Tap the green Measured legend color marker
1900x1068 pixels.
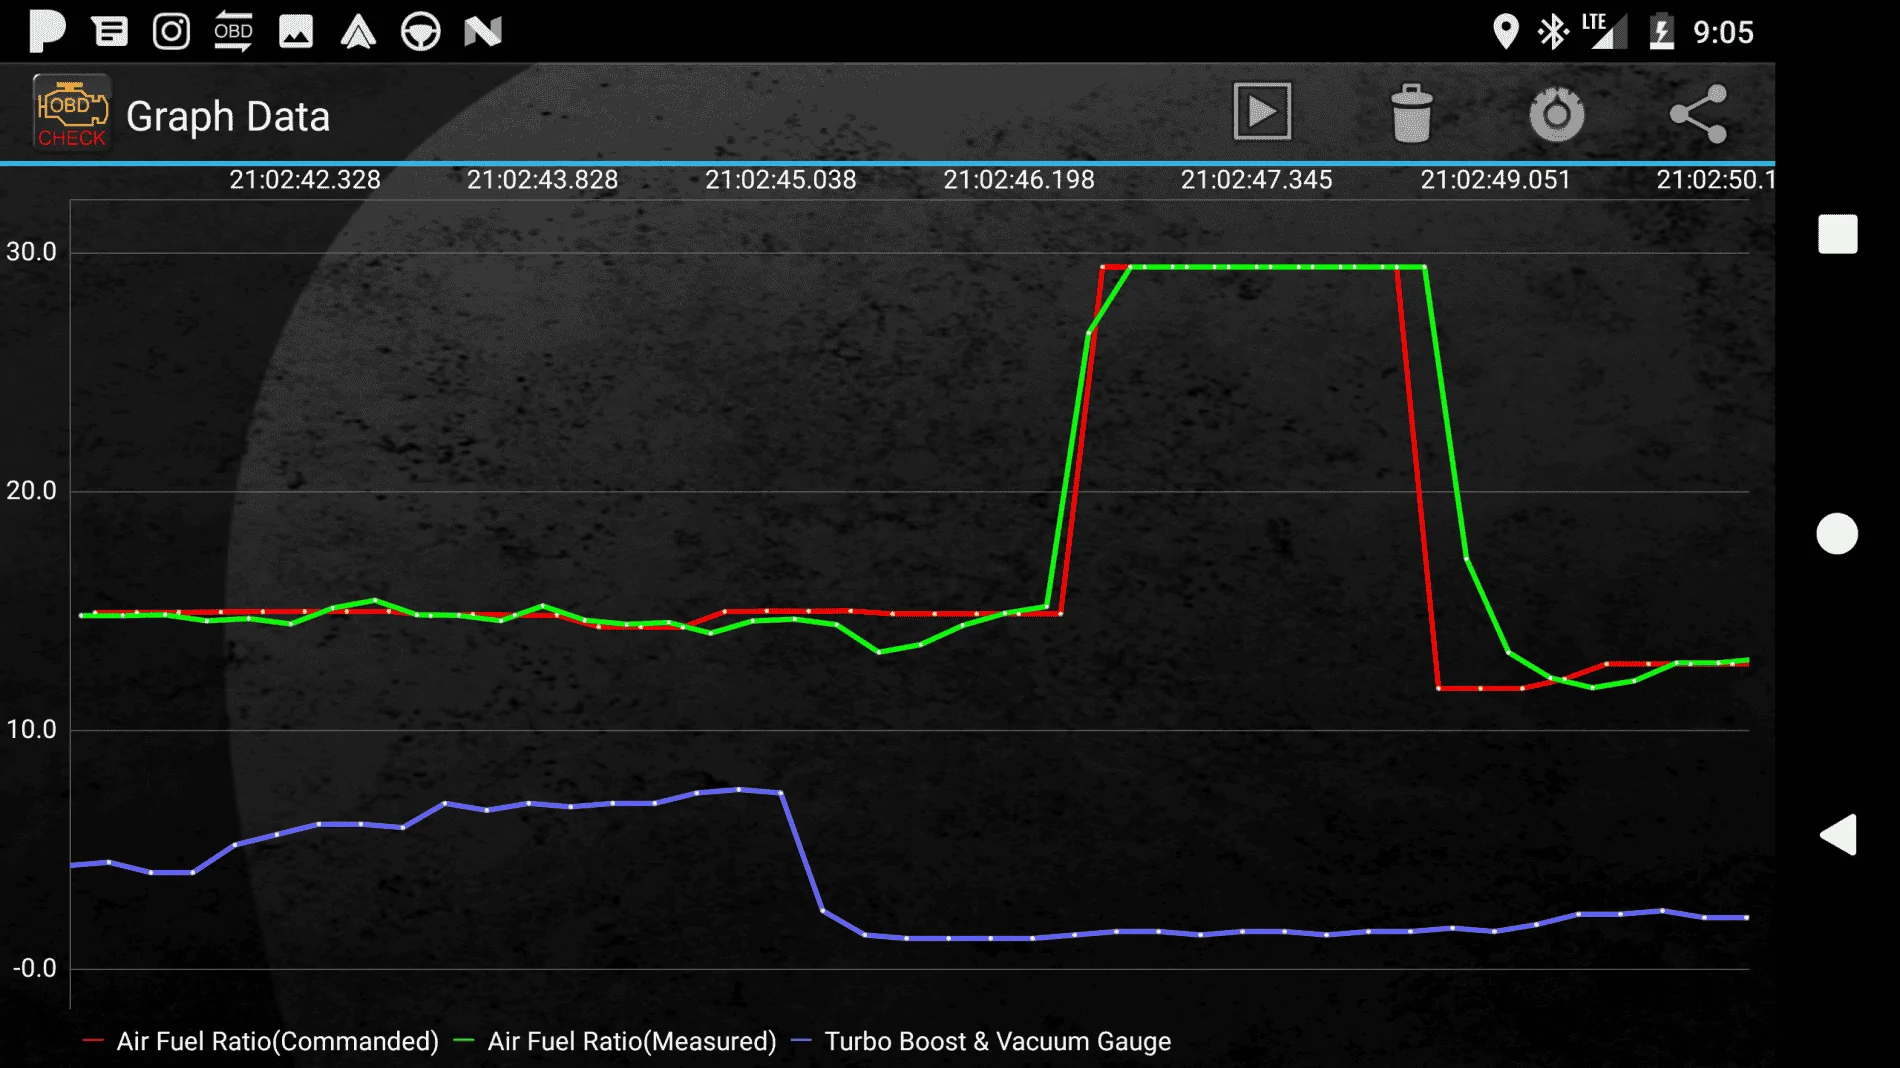coord(464,1041)
